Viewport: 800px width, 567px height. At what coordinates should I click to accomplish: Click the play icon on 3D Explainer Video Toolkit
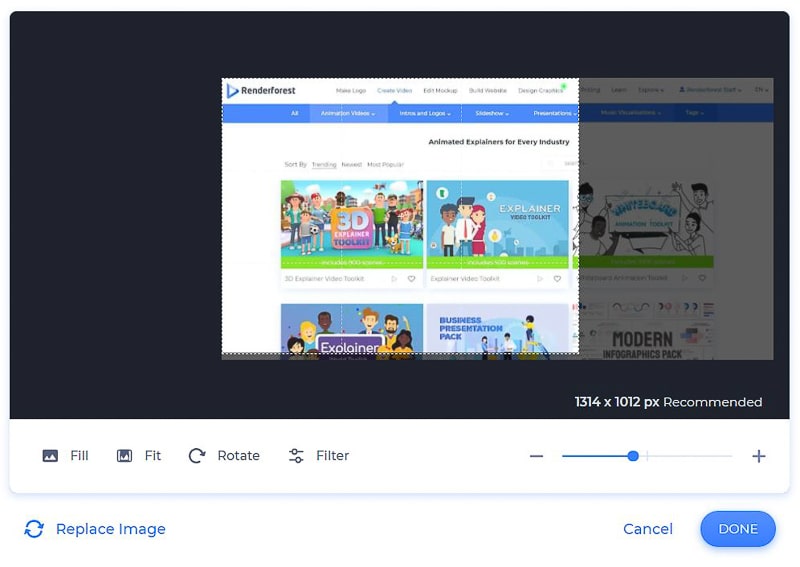coord(394,279)
